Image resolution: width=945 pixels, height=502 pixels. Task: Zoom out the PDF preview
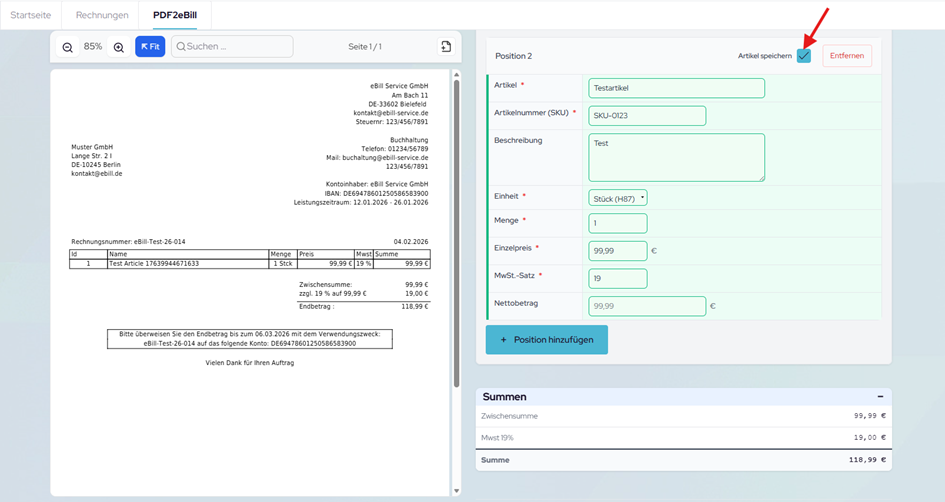[68, 47]
